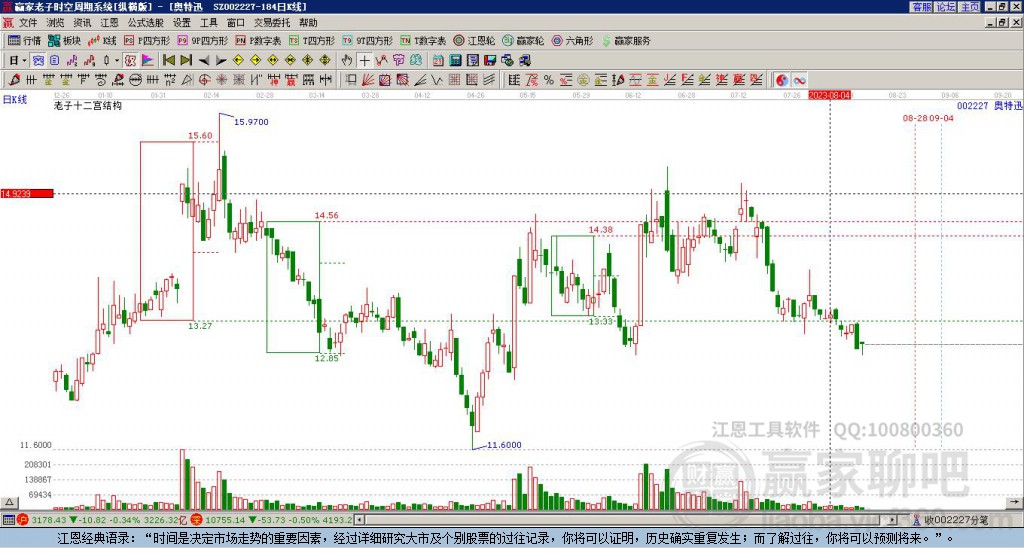
Task: Move chart right with black arrow
Action: coord(221,61)
